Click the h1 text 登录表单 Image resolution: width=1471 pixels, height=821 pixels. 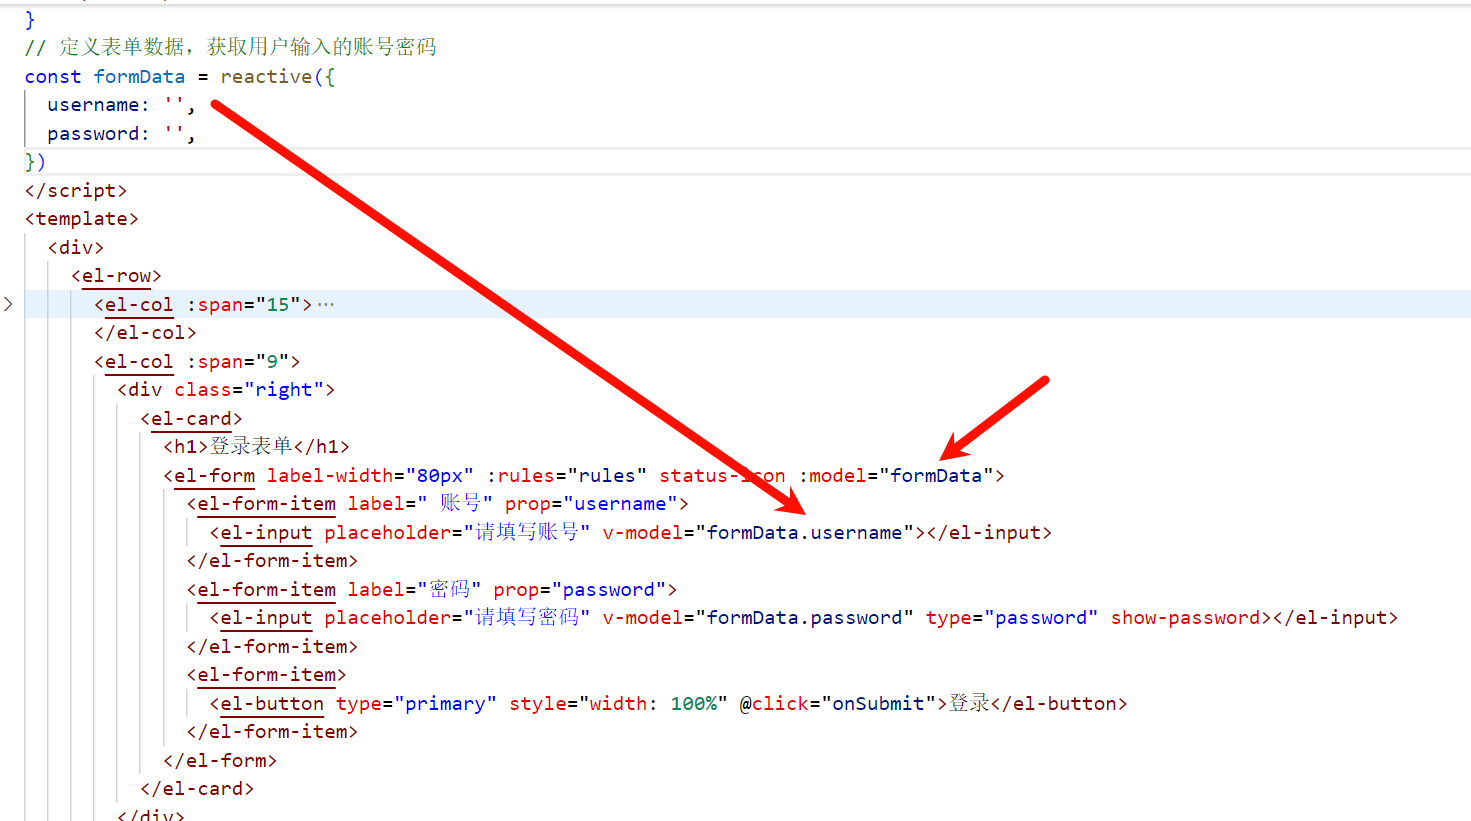(x=251, y=446)
